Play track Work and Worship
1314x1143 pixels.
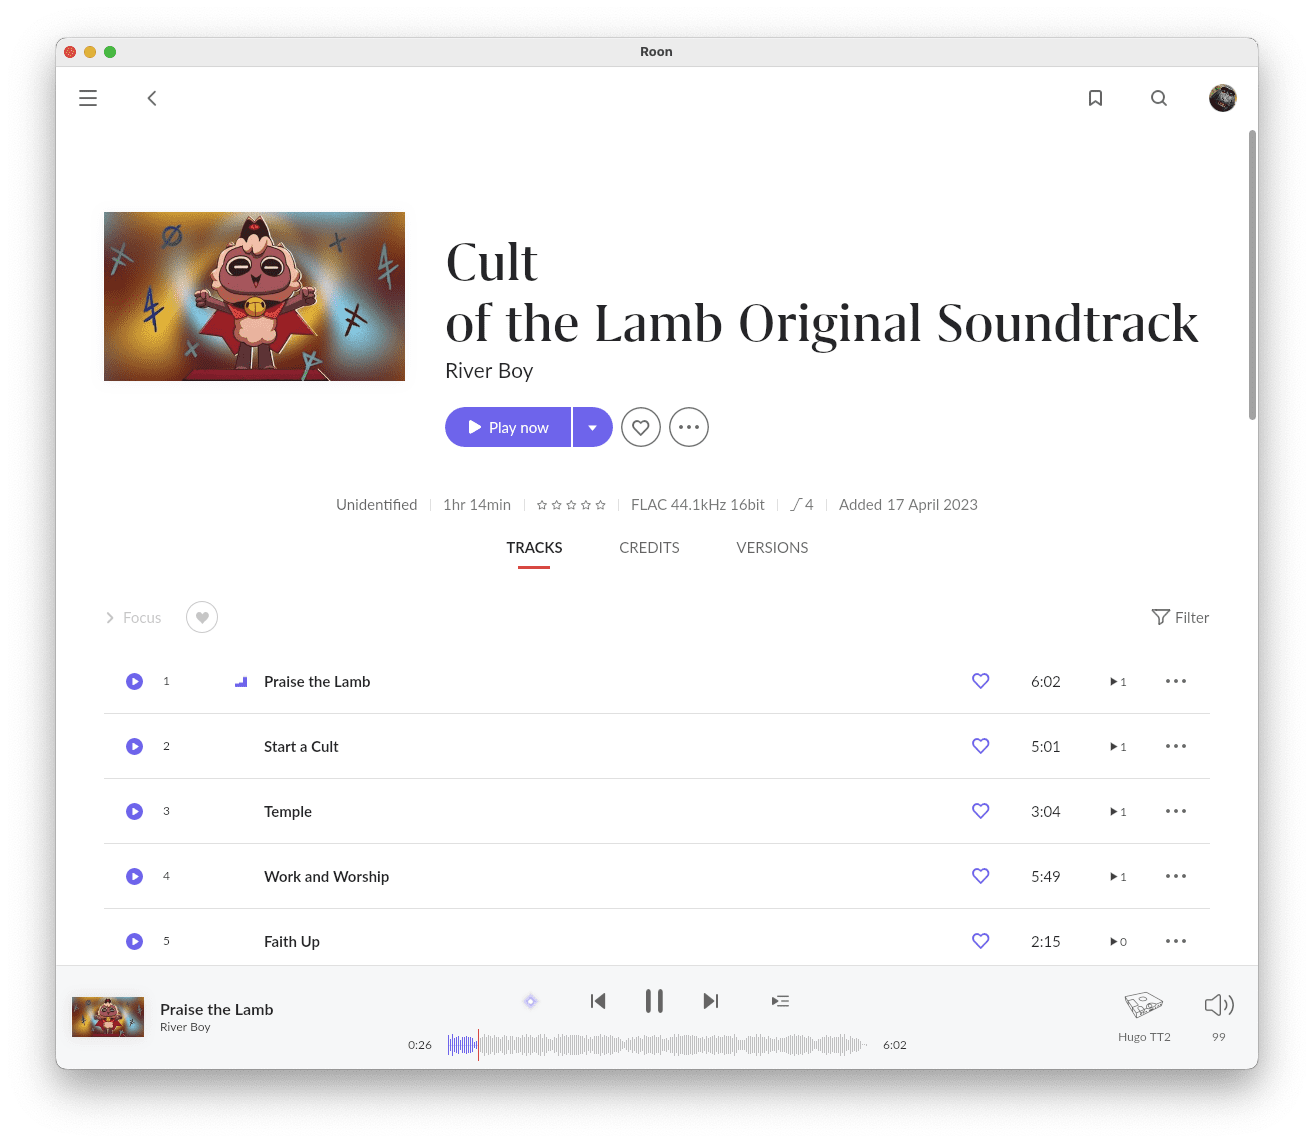[x=134, y=876]
